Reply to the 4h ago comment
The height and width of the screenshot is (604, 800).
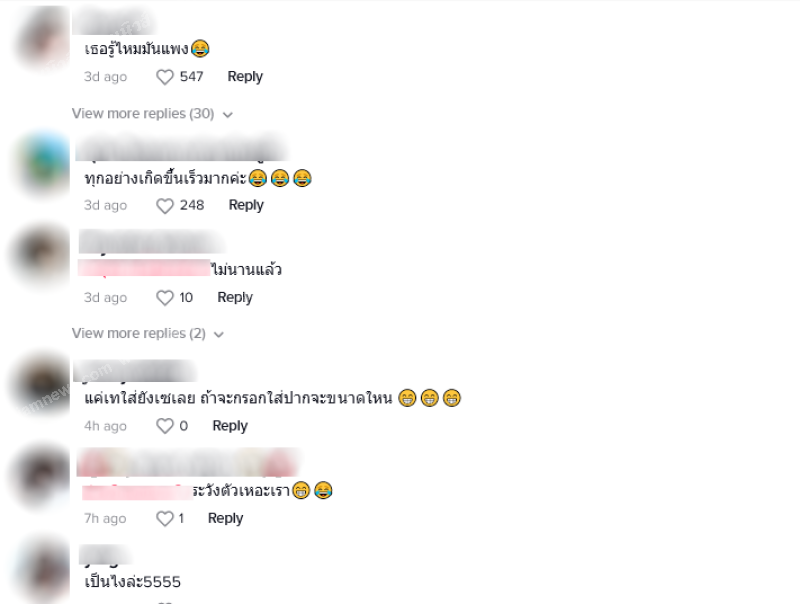coord(230,426)
